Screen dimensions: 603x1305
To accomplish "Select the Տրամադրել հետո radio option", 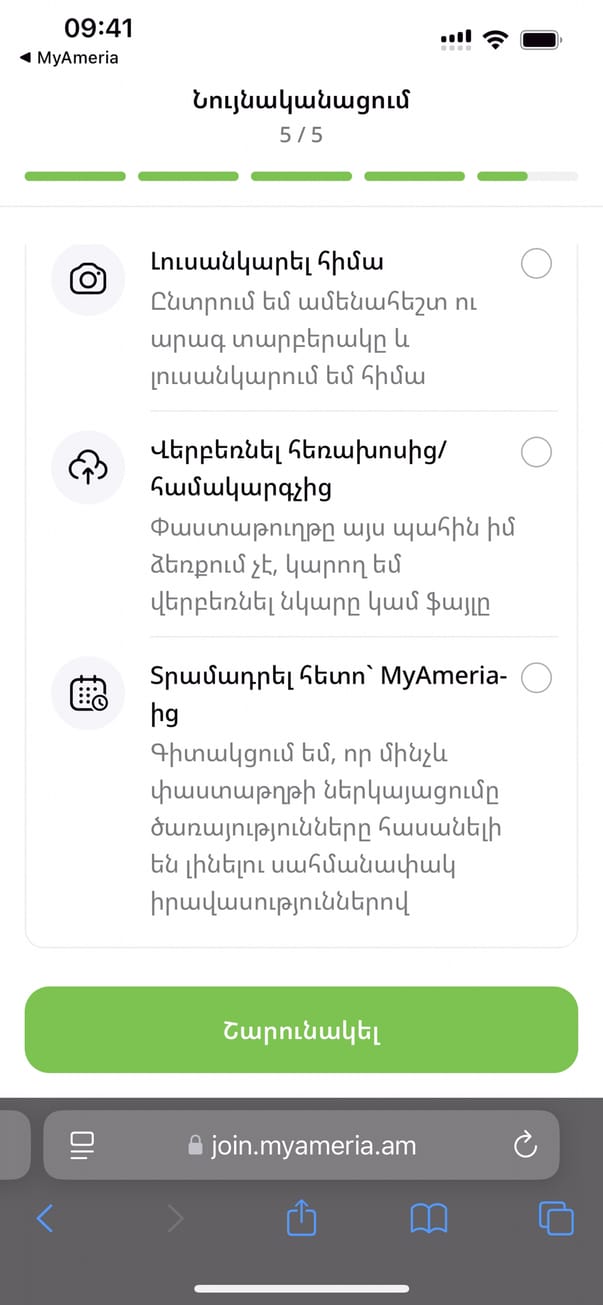I will 536,678.
